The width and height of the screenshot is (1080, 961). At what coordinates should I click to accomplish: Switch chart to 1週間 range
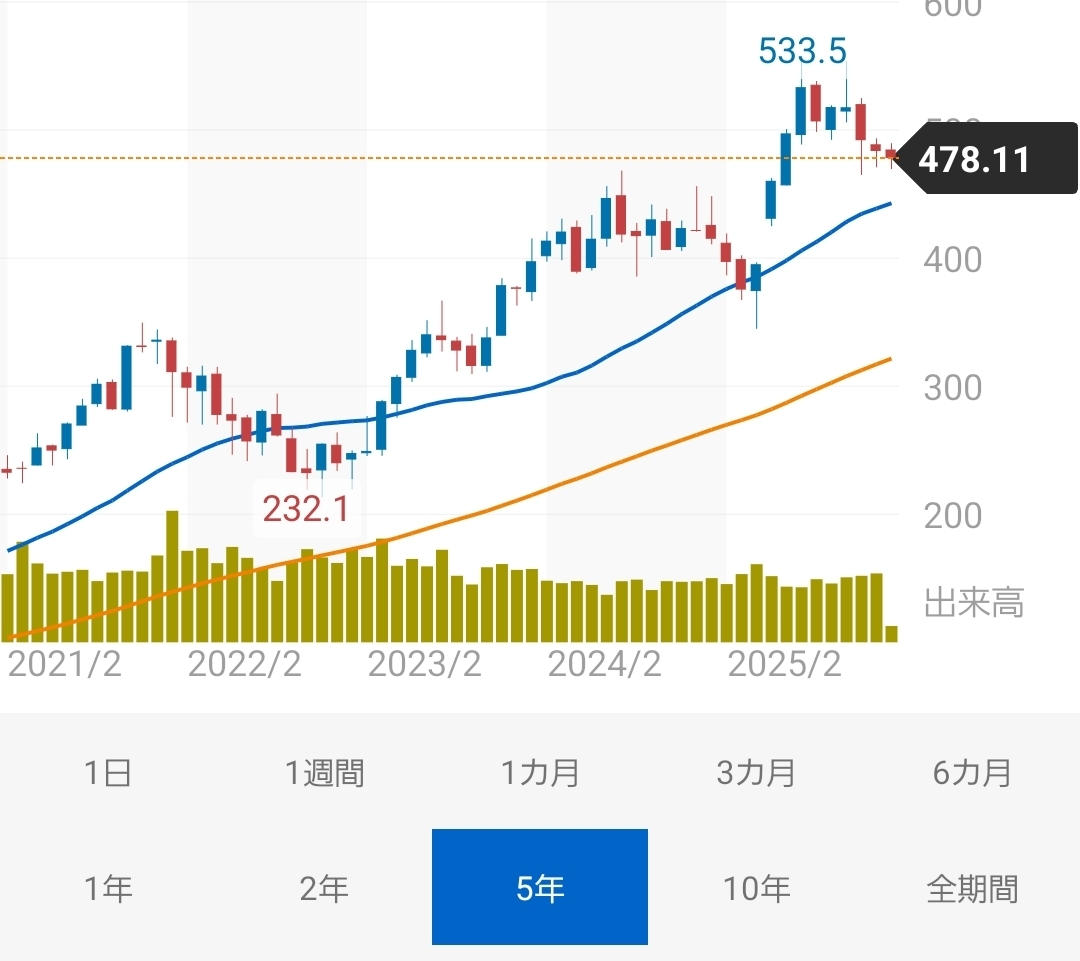pyautogui.click(x=324, y=773)
